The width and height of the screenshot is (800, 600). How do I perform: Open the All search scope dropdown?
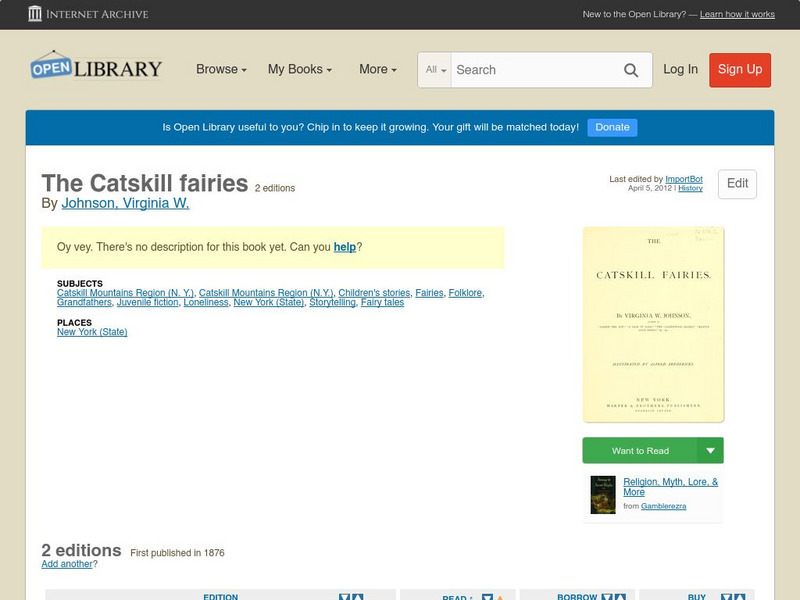pos(435,70)
